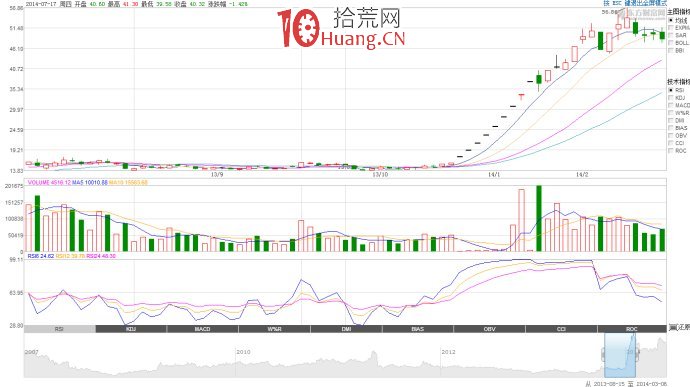Open the W%R indicator tab
Viewport: 690px width, 387px height.
pos(275,329)
